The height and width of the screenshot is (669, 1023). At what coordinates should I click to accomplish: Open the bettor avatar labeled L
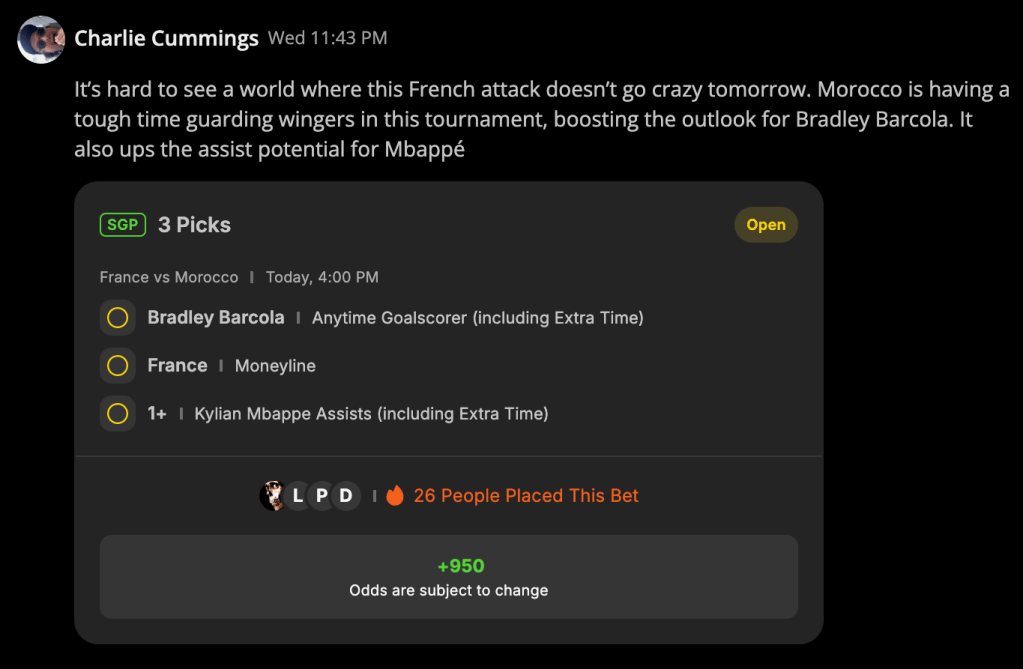click(298, 495)
